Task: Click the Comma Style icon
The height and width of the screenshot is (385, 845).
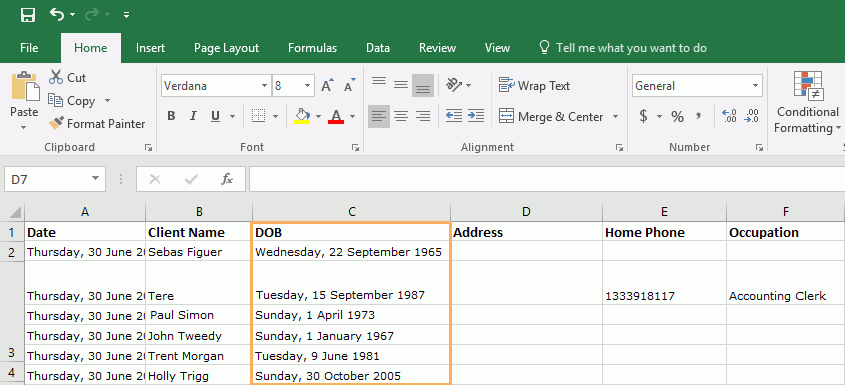Action: 699,116
